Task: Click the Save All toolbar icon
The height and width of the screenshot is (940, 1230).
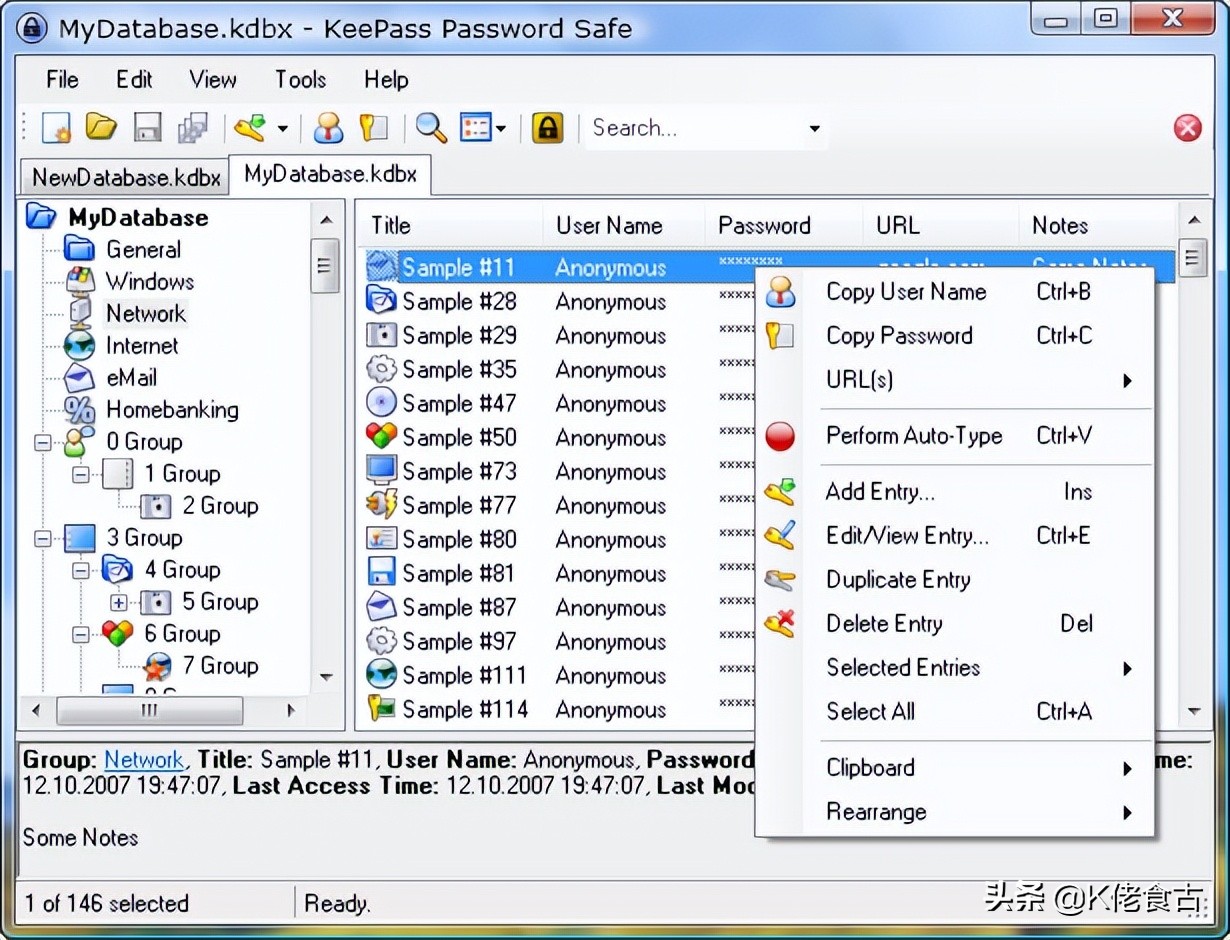Action: pos(193,128)
